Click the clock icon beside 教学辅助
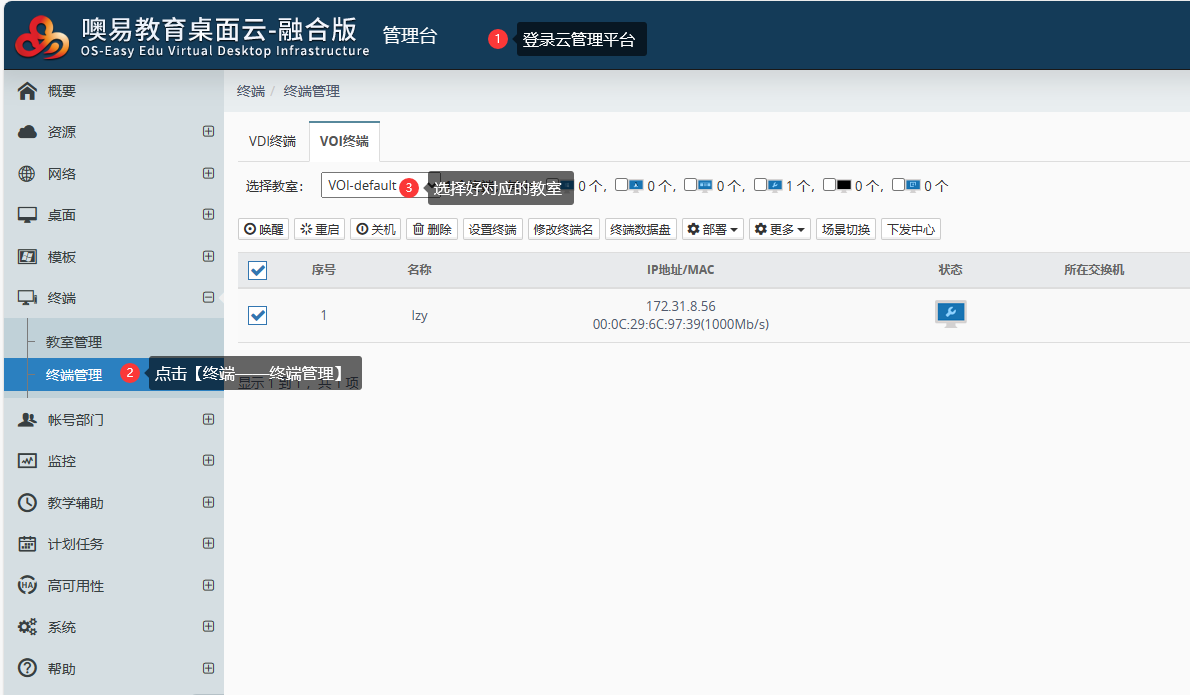The height and width of the screenshot is (695, 1190). pos(27,503)
